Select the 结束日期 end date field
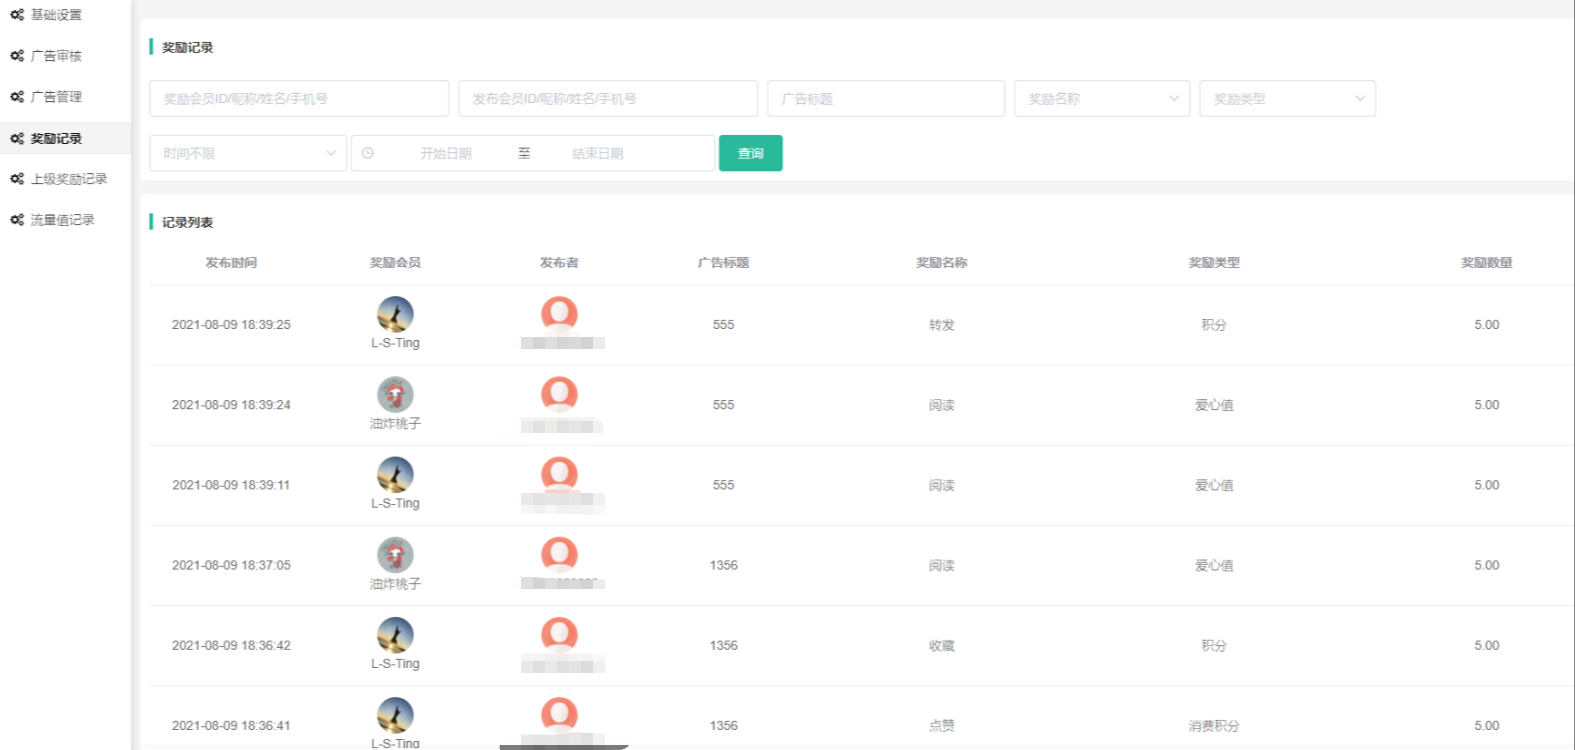Image resolution: width=1575 pixels, height=750 pixels. (x=598, y=153)
